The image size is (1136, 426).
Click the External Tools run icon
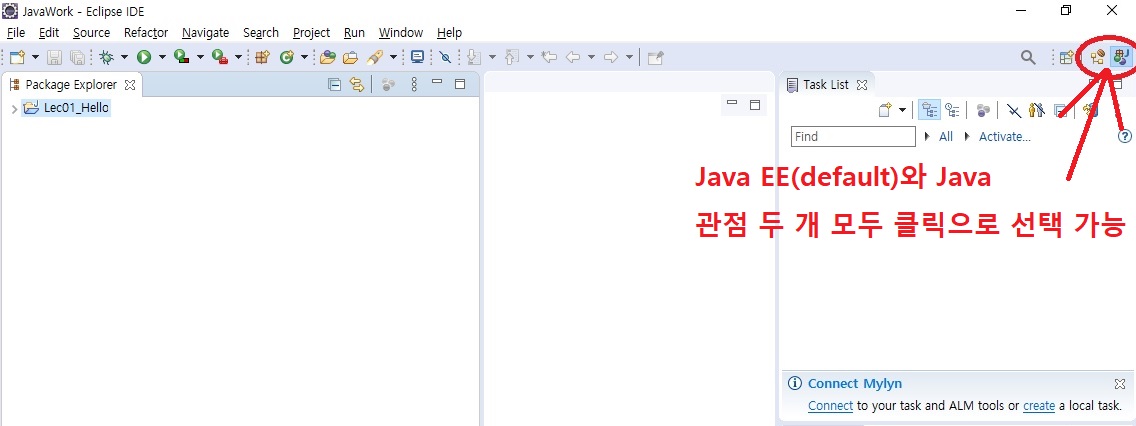(220, 57)
